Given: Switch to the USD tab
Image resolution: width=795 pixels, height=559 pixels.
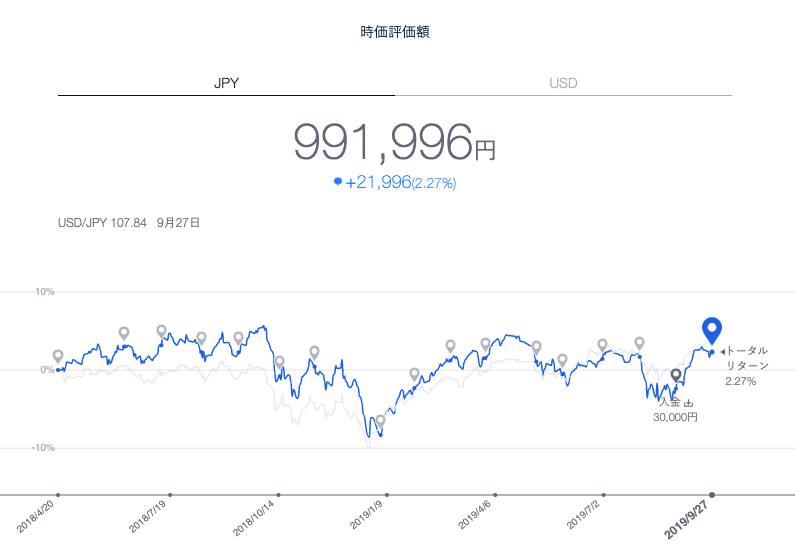Looking at the screenshot, I should pos(563,83).
